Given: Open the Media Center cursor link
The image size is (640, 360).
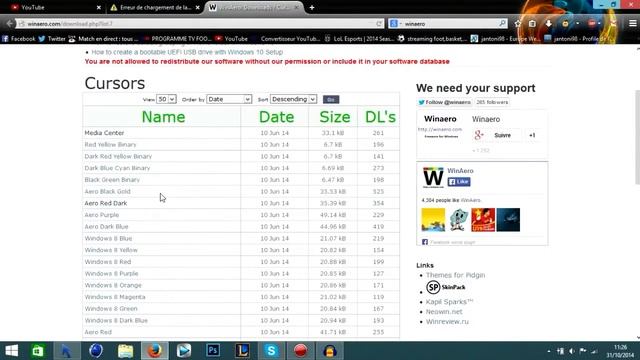Looking at the screenshot, I should 104,133.
